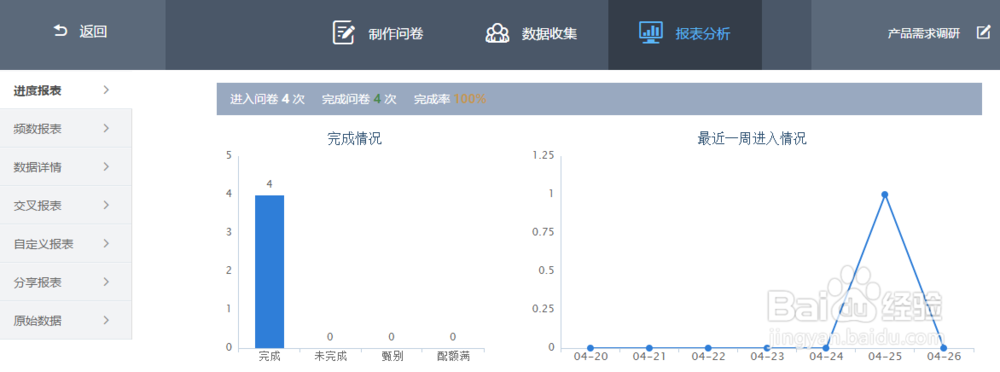Image resolution: width=1000 pixels, height=372 pixels.
Task: Click the 未完成 axis label
Action: [330, 357]
